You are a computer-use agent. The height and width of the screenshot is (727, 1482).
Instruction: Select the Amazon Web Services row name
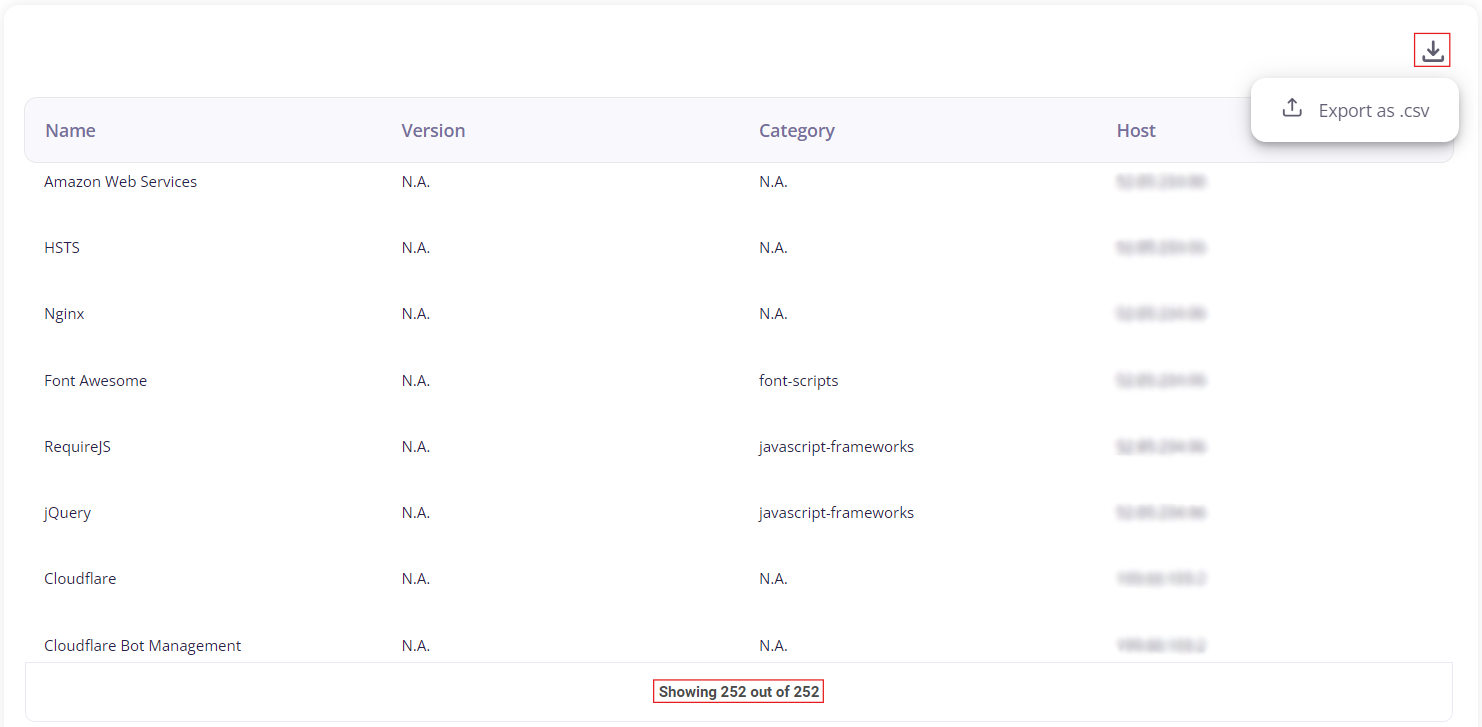click(121, 182)
